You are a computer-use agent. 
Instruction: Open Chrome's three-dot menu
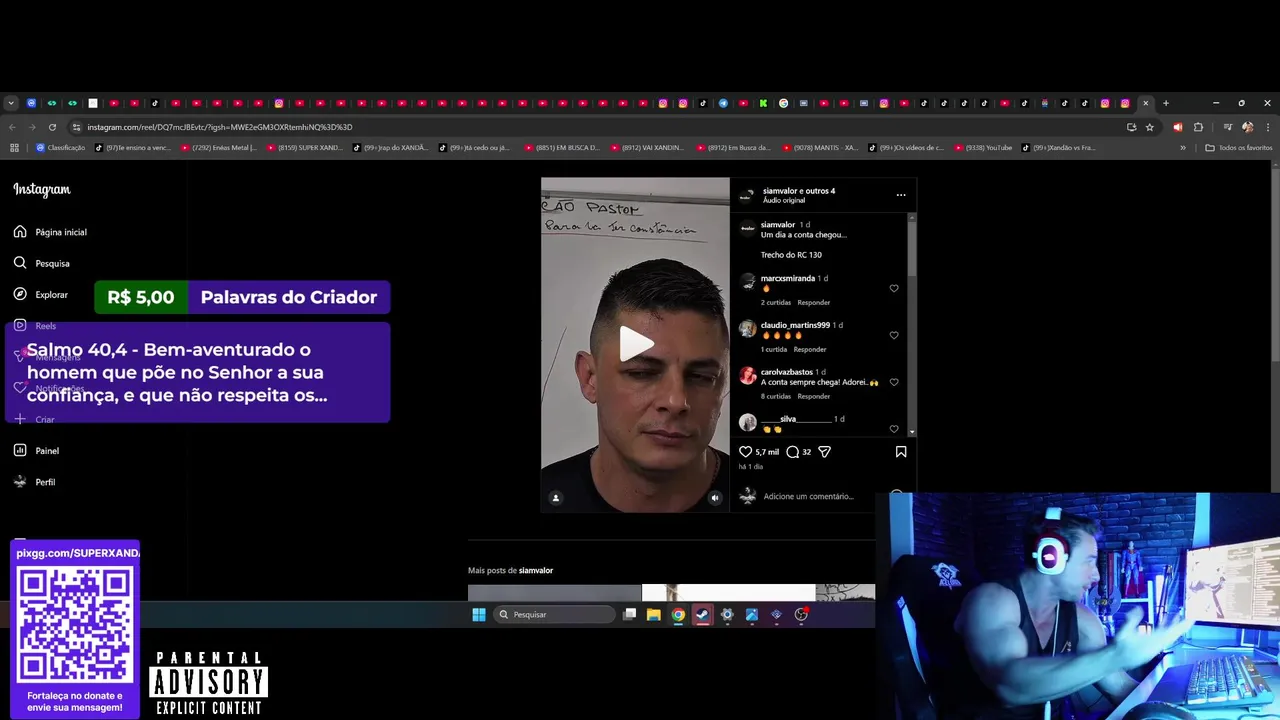pos(1267,127)
